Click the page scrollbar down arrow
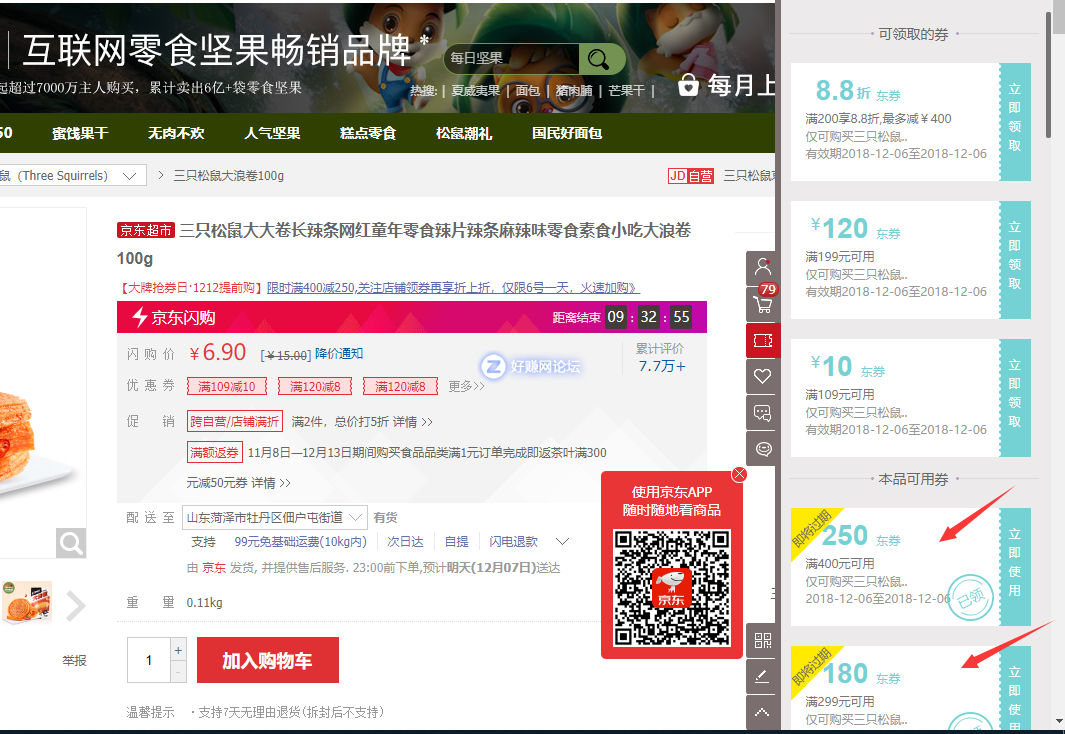This screenshot has width=1065, height=734. (x=1059, y=722)
